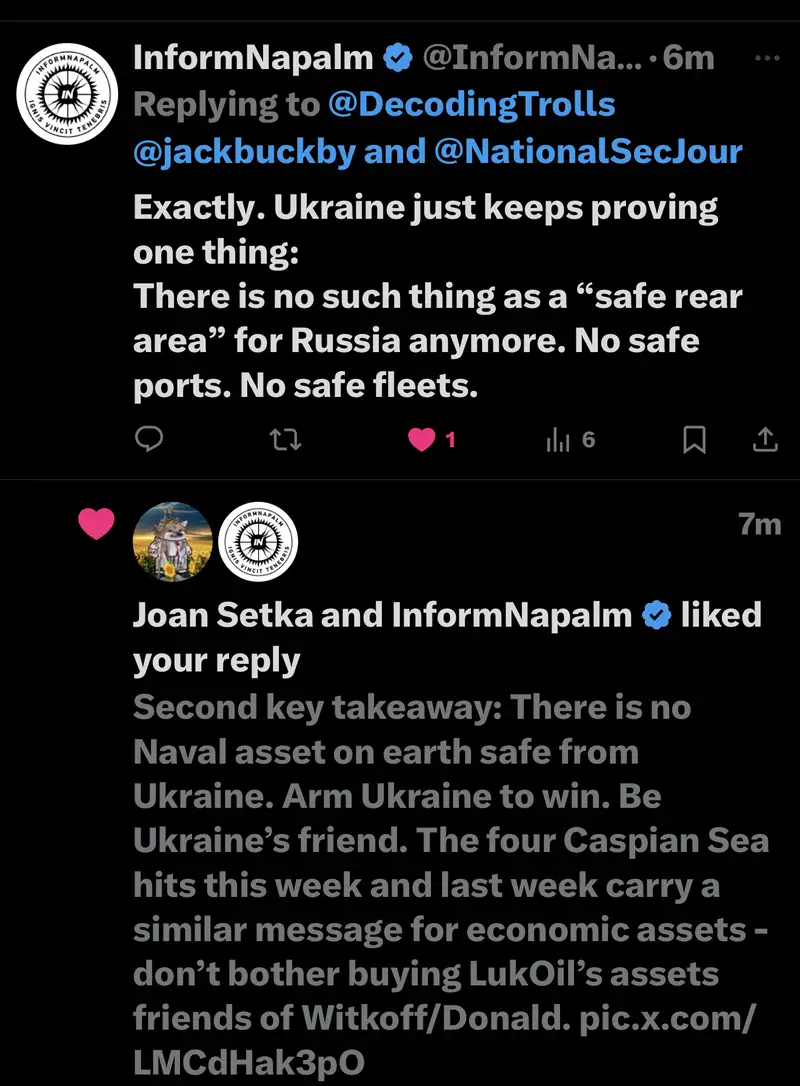The image size is (800, 1086).
Task: Tap the blue verified badge beside InformNapalm
Action: click(x=398, y=58)
